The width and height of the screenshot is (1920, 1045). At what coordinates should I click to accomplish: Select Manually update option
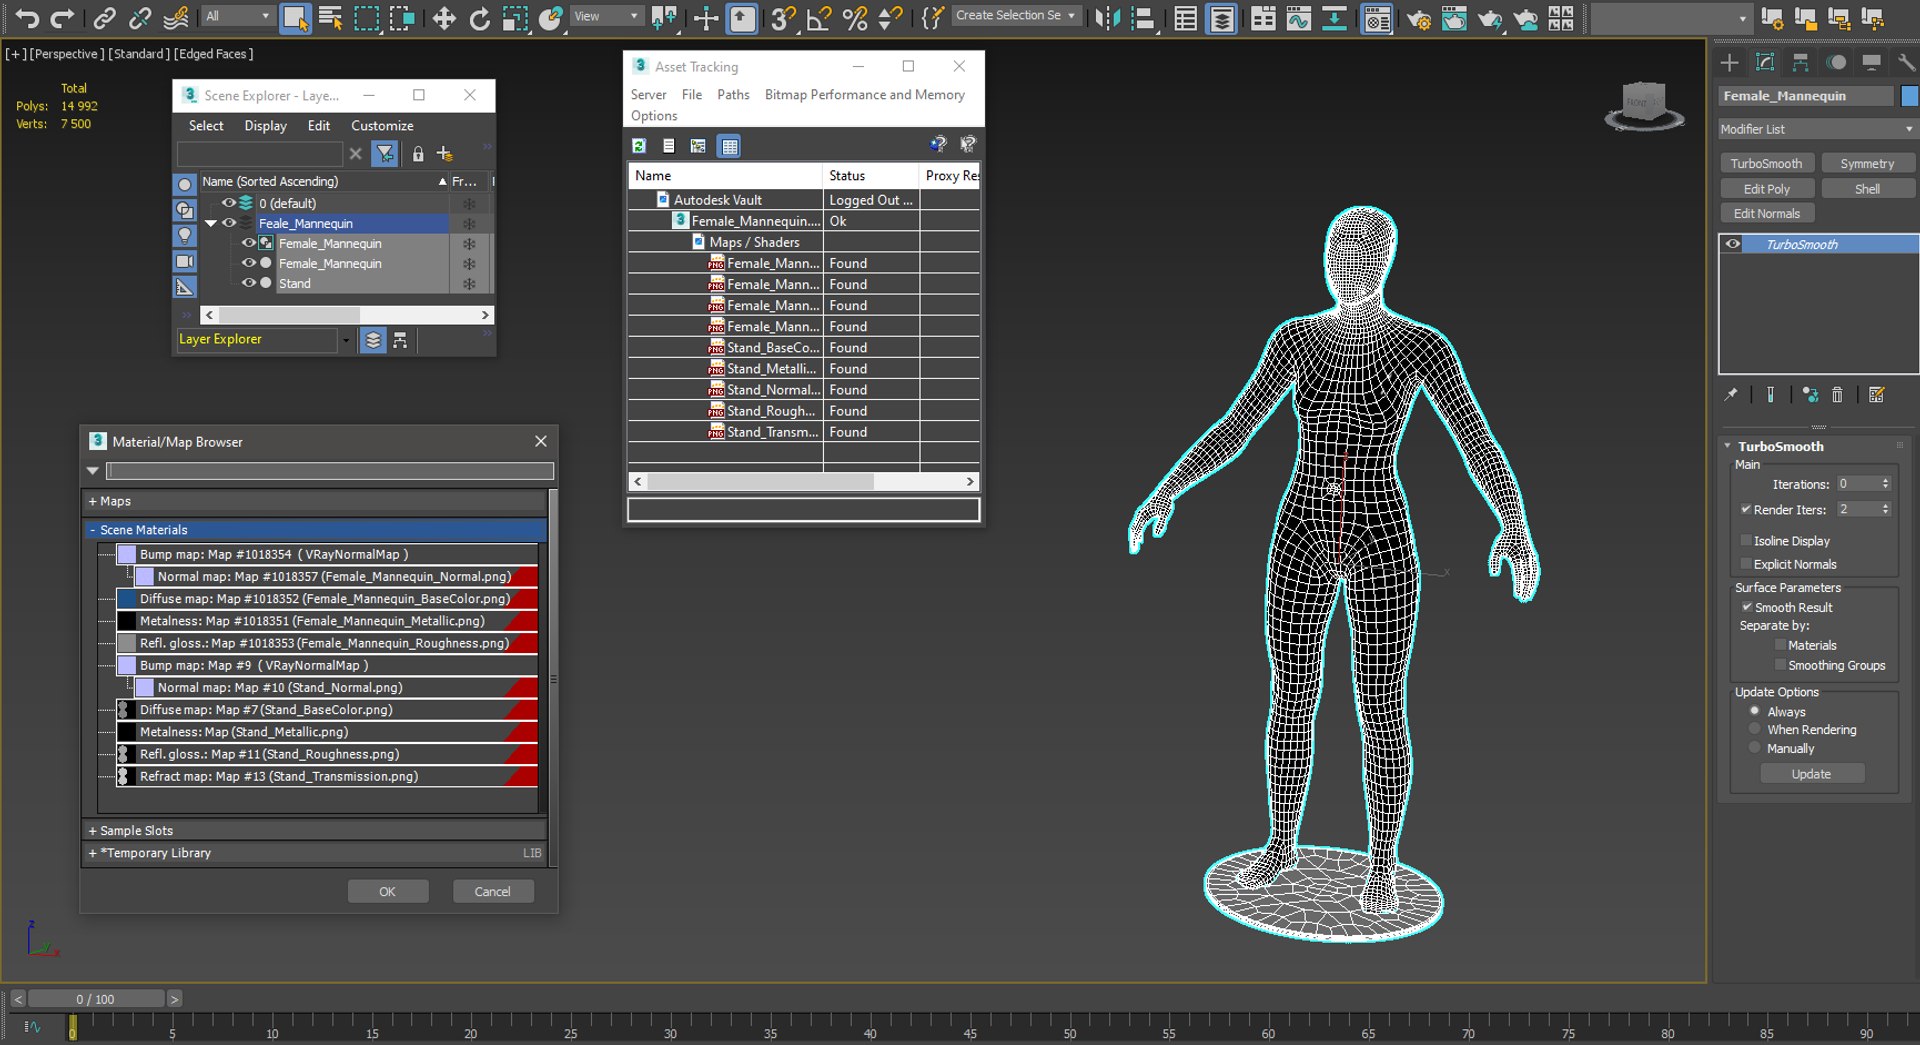tap(1755, 748)
